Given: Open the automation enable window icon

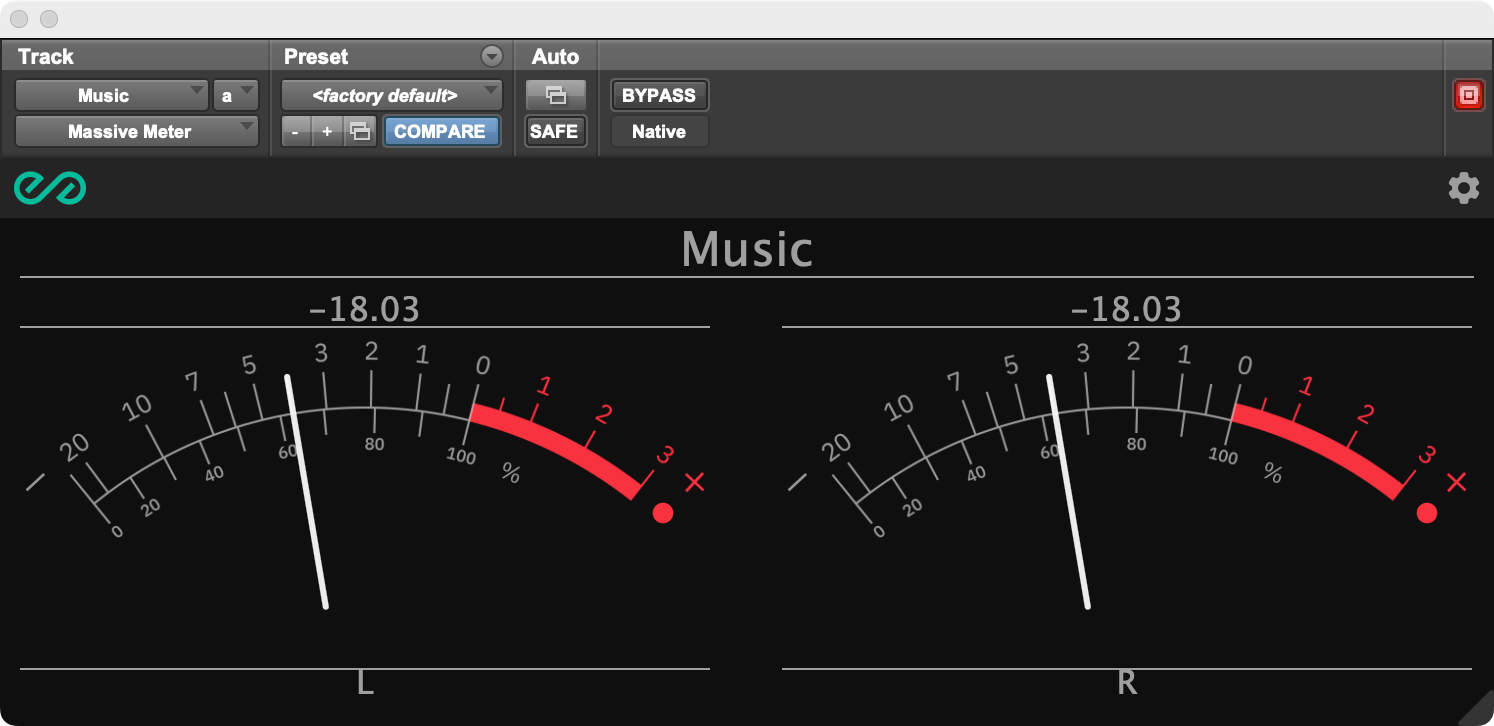Looking at the screenshot, I should tap(555, 95).
